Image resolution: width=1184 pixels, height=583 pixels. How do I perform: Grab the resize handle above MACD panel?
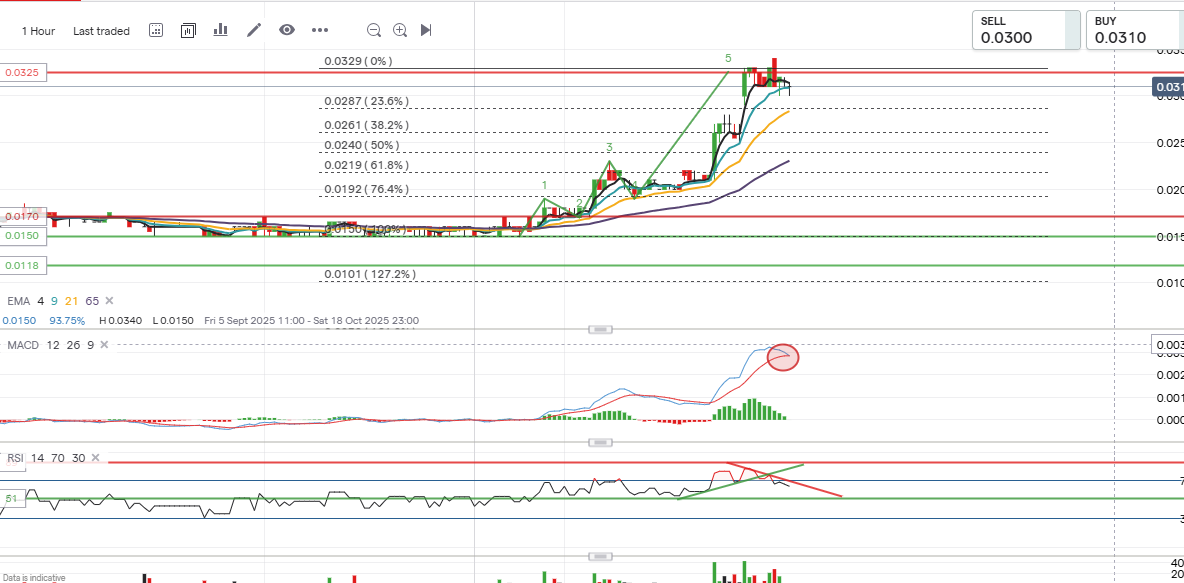click(600, 329)
